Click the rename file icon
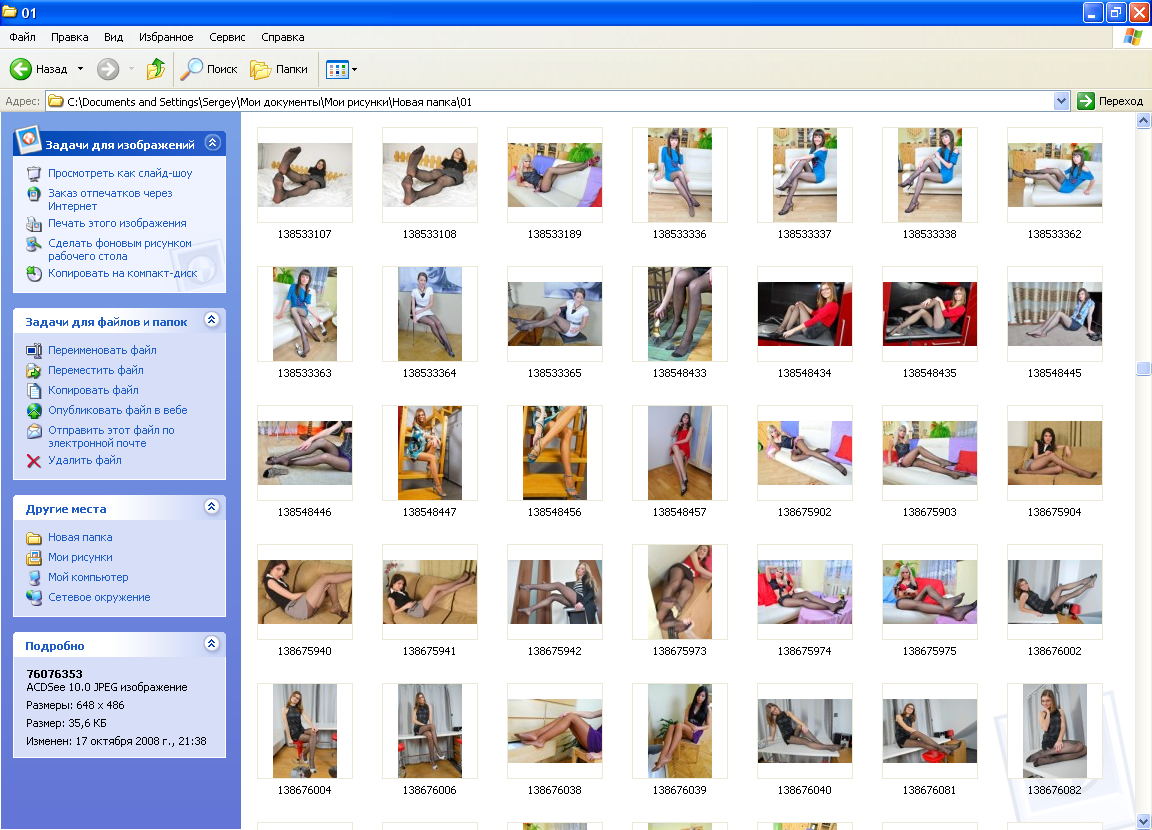 pos(34,350)
